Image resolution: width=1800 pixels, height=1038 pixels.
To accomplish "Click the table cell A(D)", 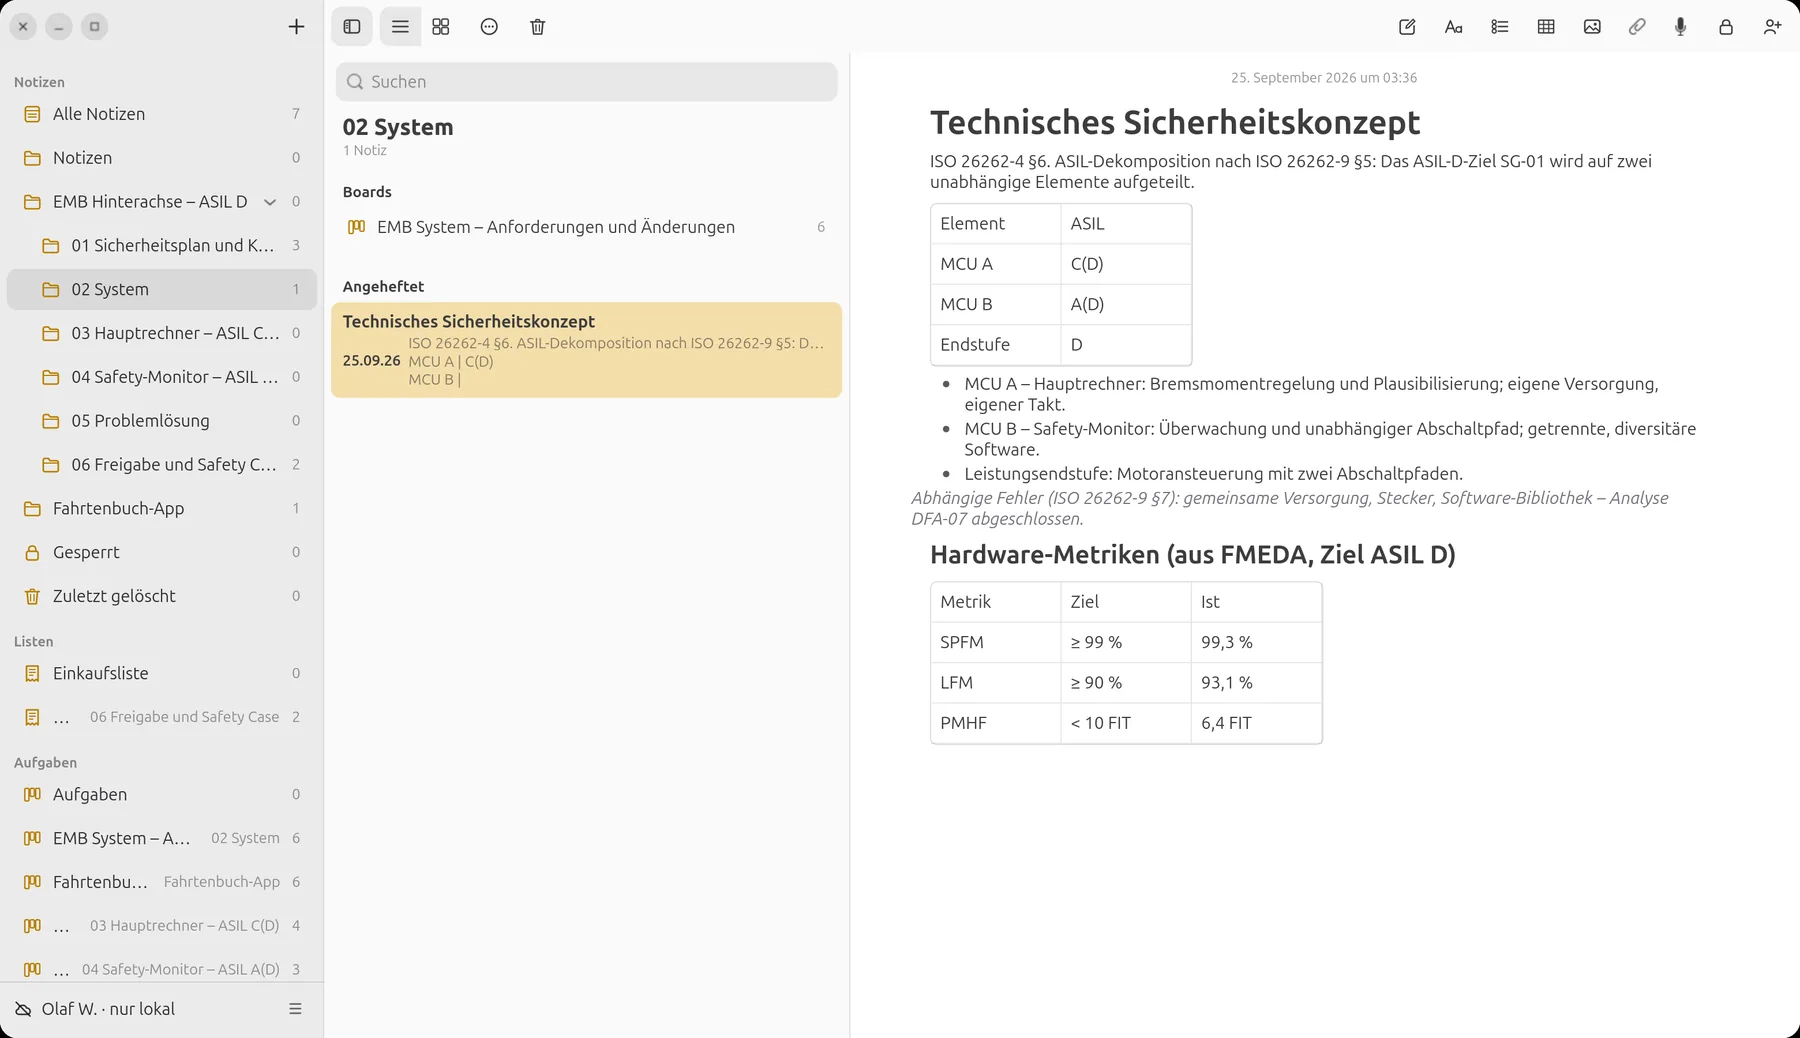I will point(1126,304).
